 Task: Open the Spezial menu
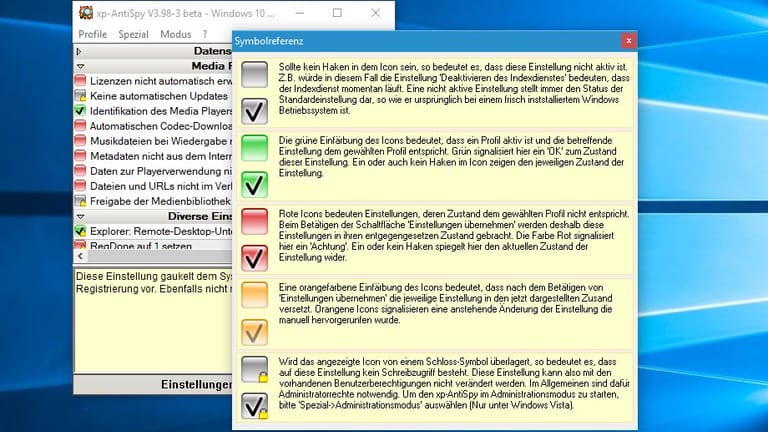[x=133, y=34]
